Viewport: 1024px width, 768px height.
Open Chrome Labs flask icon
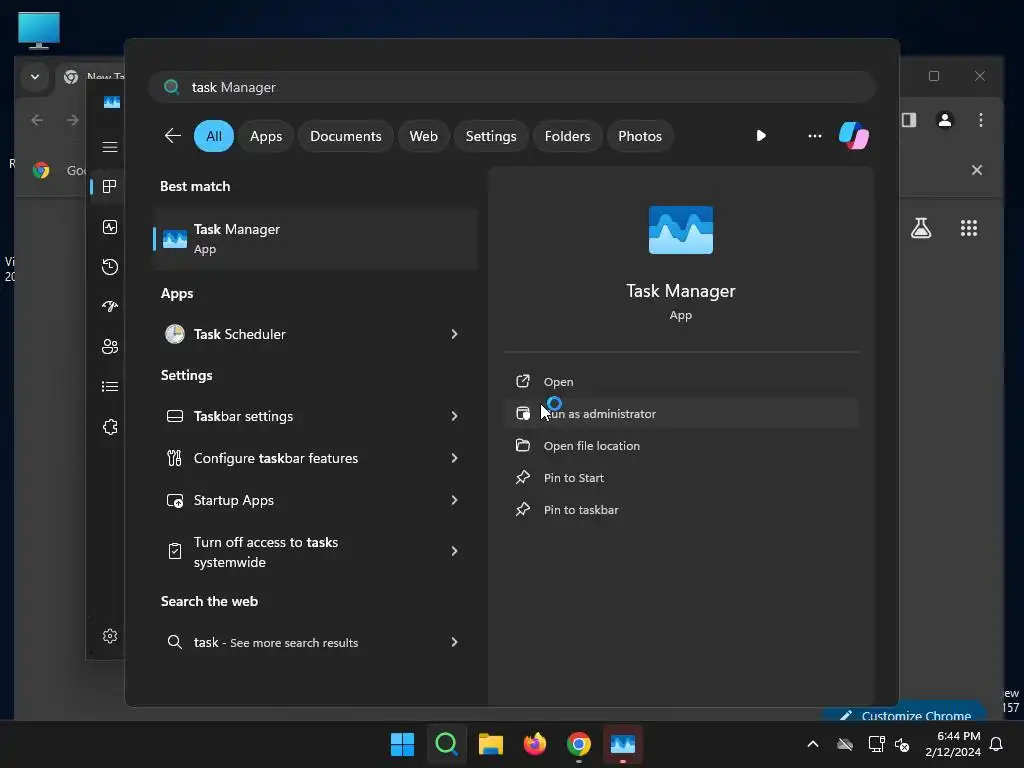point(921,228)
